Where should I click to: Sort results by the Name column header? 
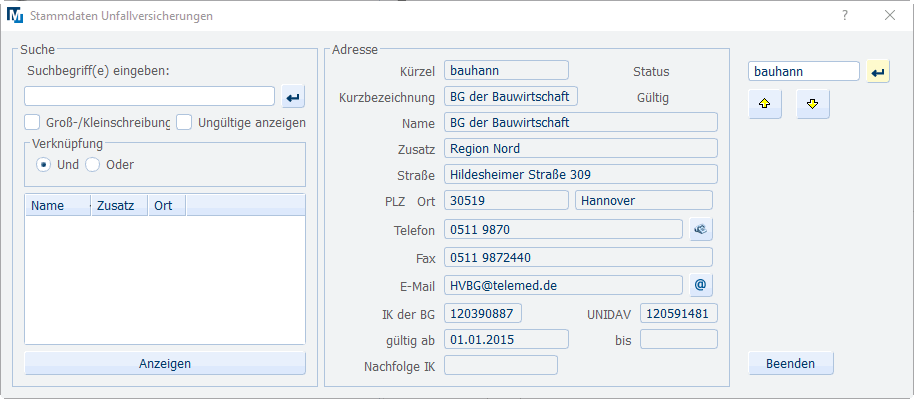pos(58,205)
